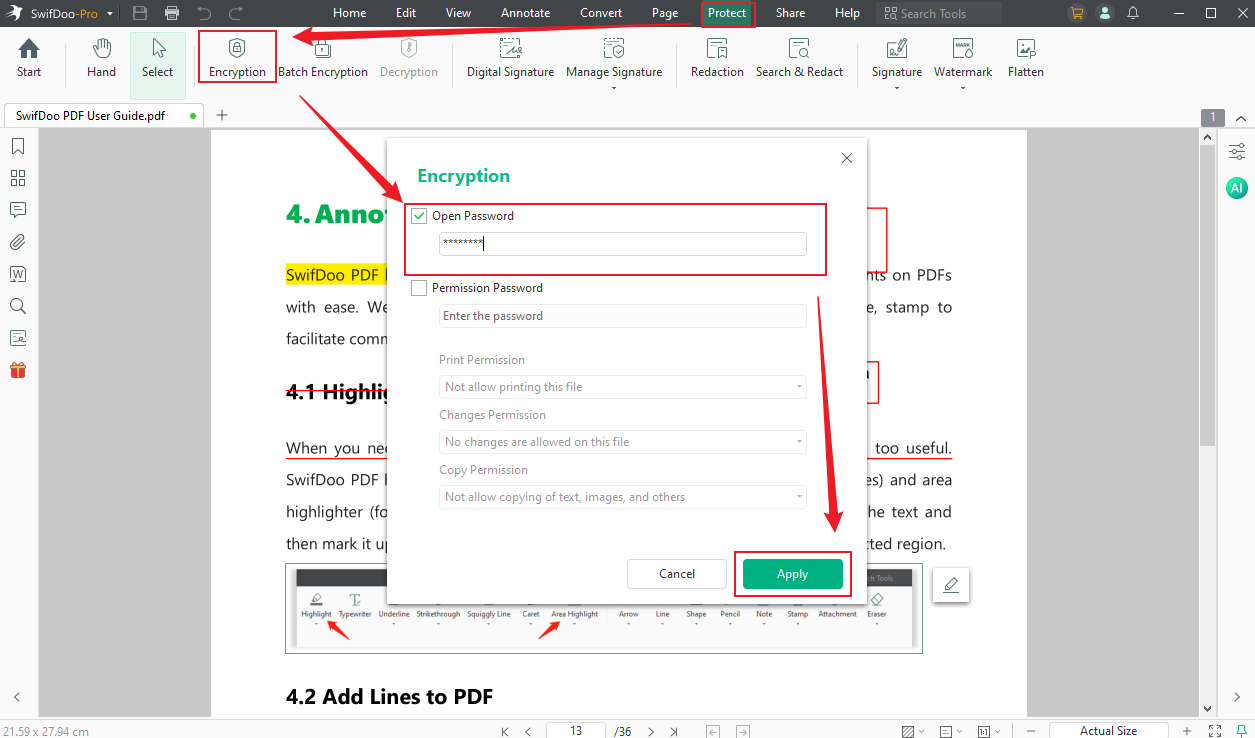Open the page Thumbnails sidebar panel
Viewport: 1255px width, 738px height.
[18, 178]
